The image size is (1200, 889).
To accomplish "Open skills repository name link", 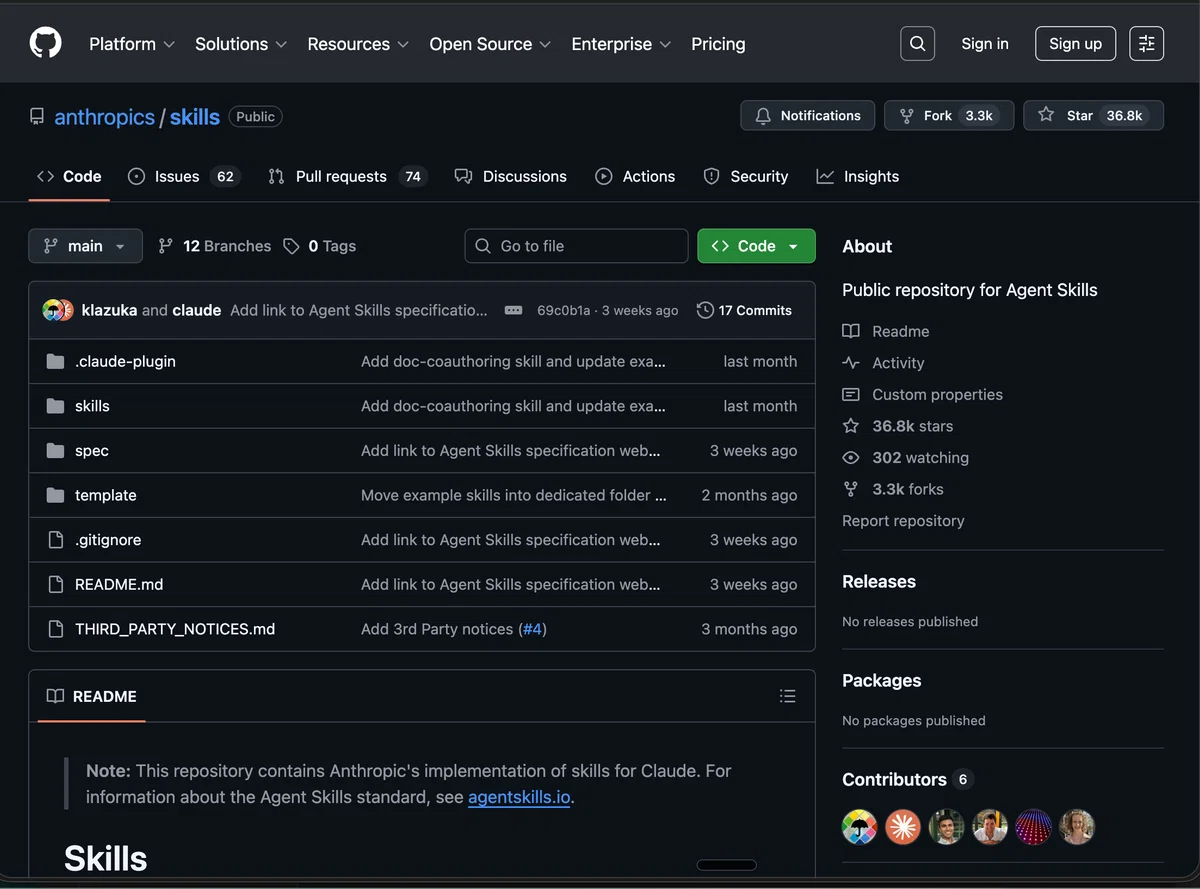I will pyautogui.click(x=195, y=117).
